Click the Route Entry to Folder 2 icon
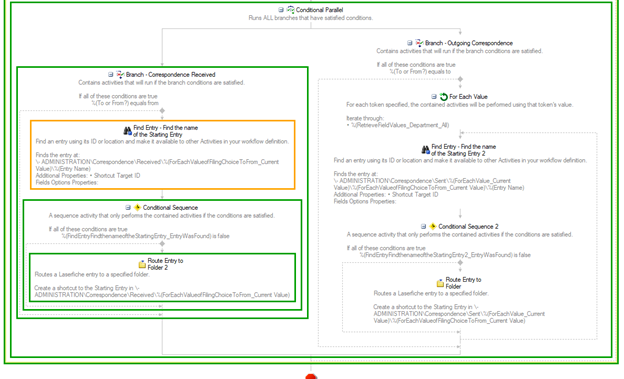 (x=142, y=264)
